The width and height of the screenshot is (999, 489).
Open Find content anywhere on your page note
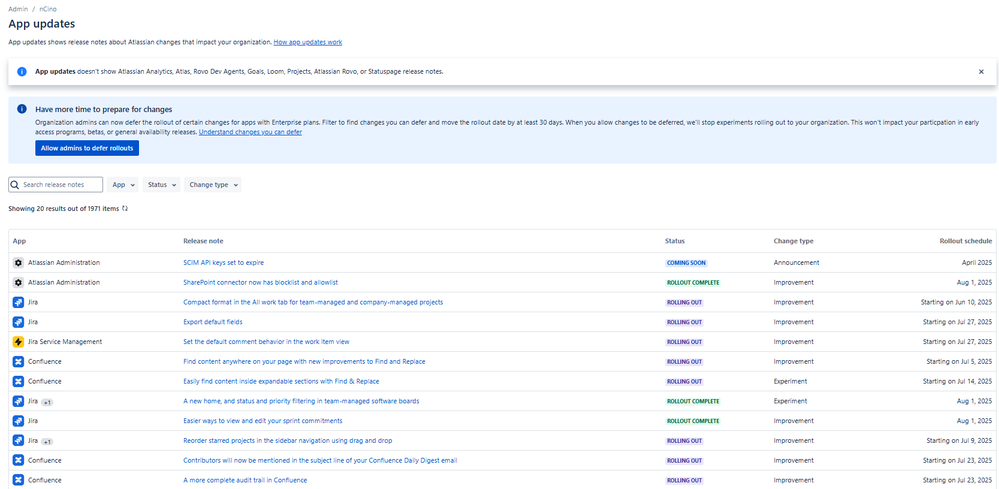tap(304, 361)
